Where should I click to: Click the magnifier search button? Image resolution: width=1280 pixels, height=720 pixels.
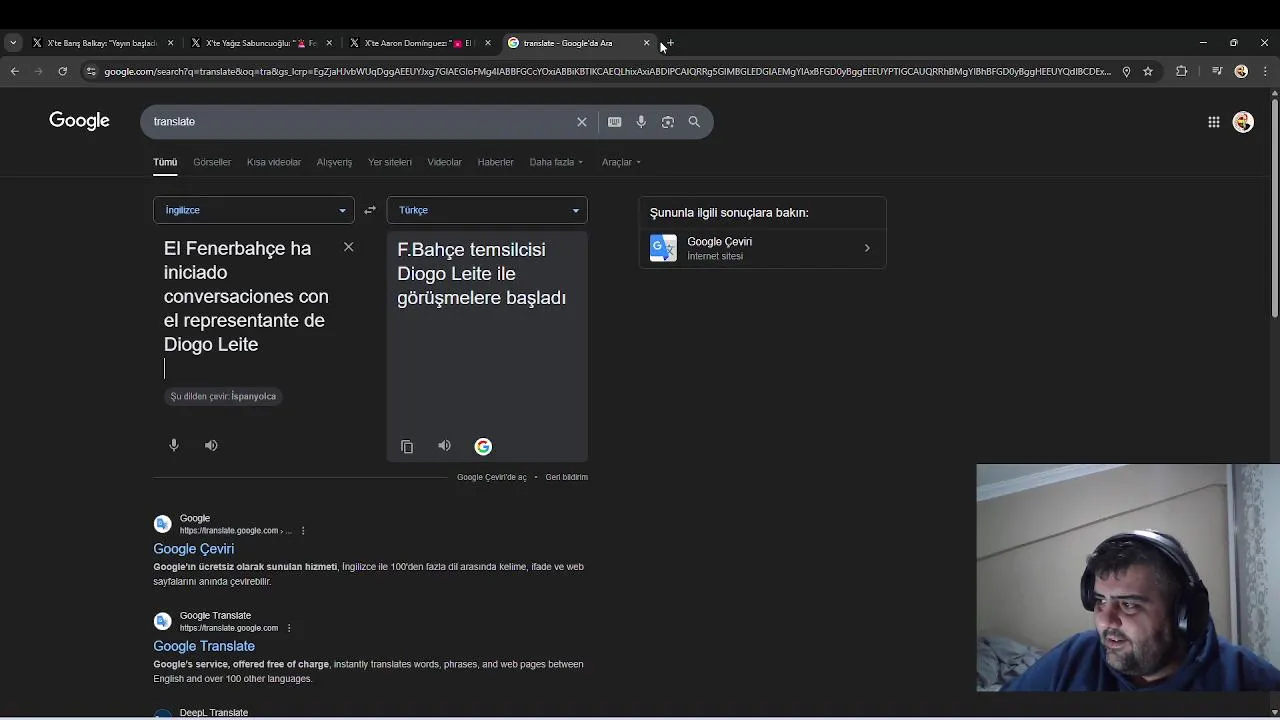tap(694, 122)
